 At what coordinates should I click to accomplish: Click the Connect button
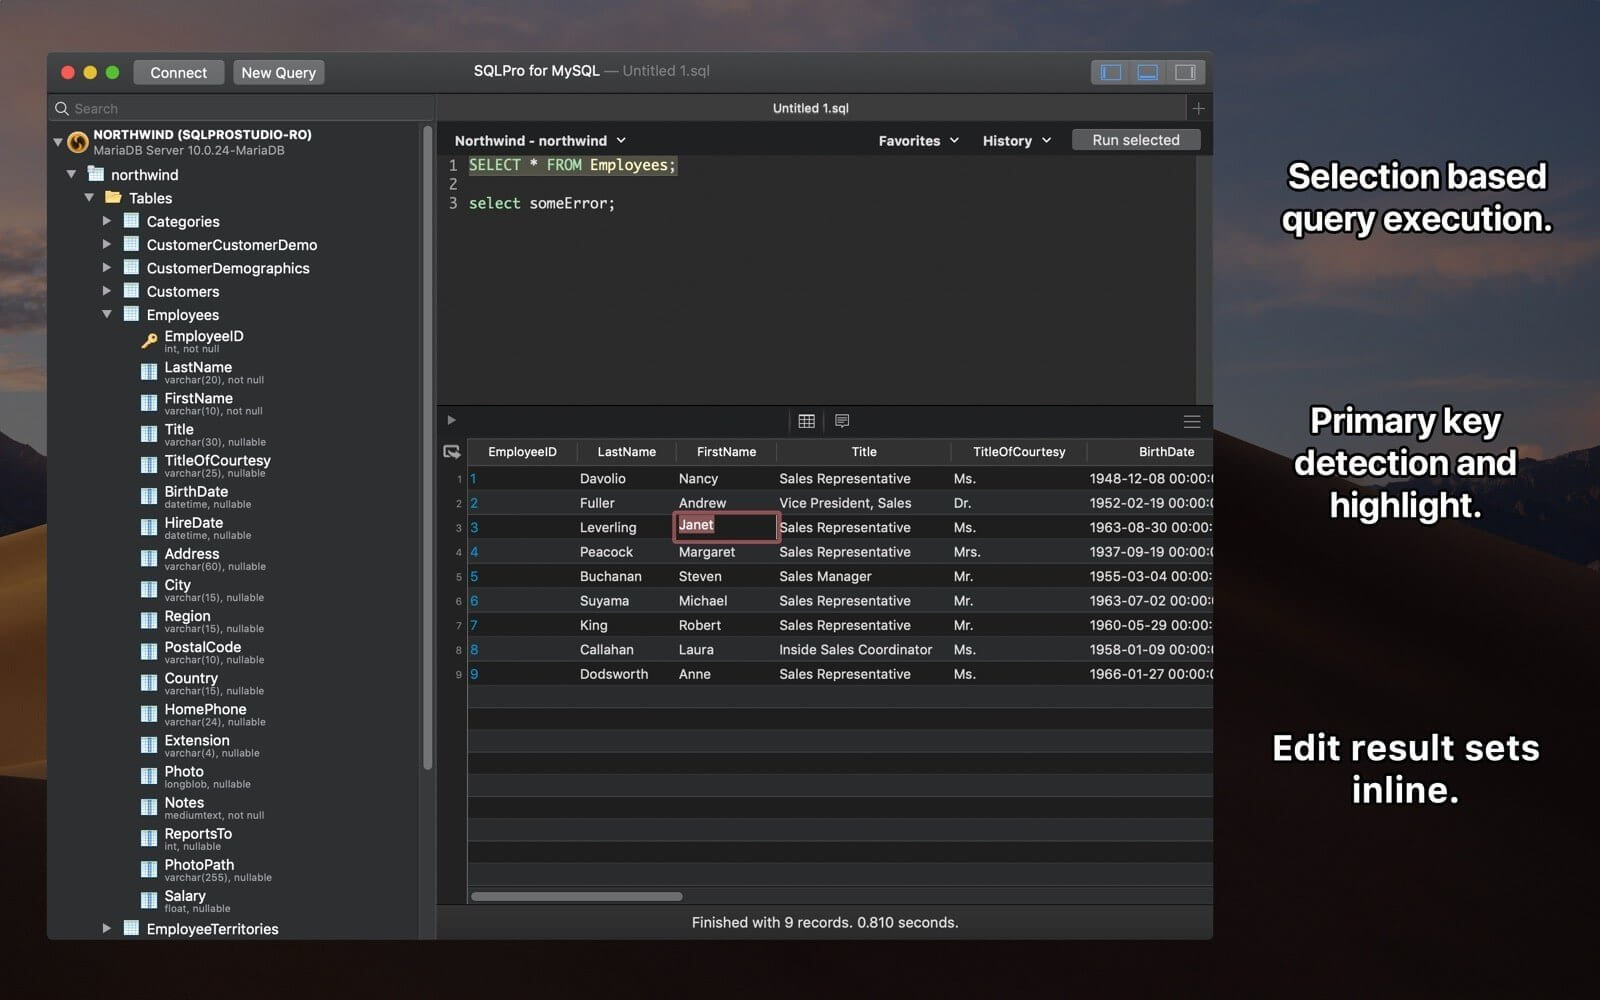(x=178, y=72)
